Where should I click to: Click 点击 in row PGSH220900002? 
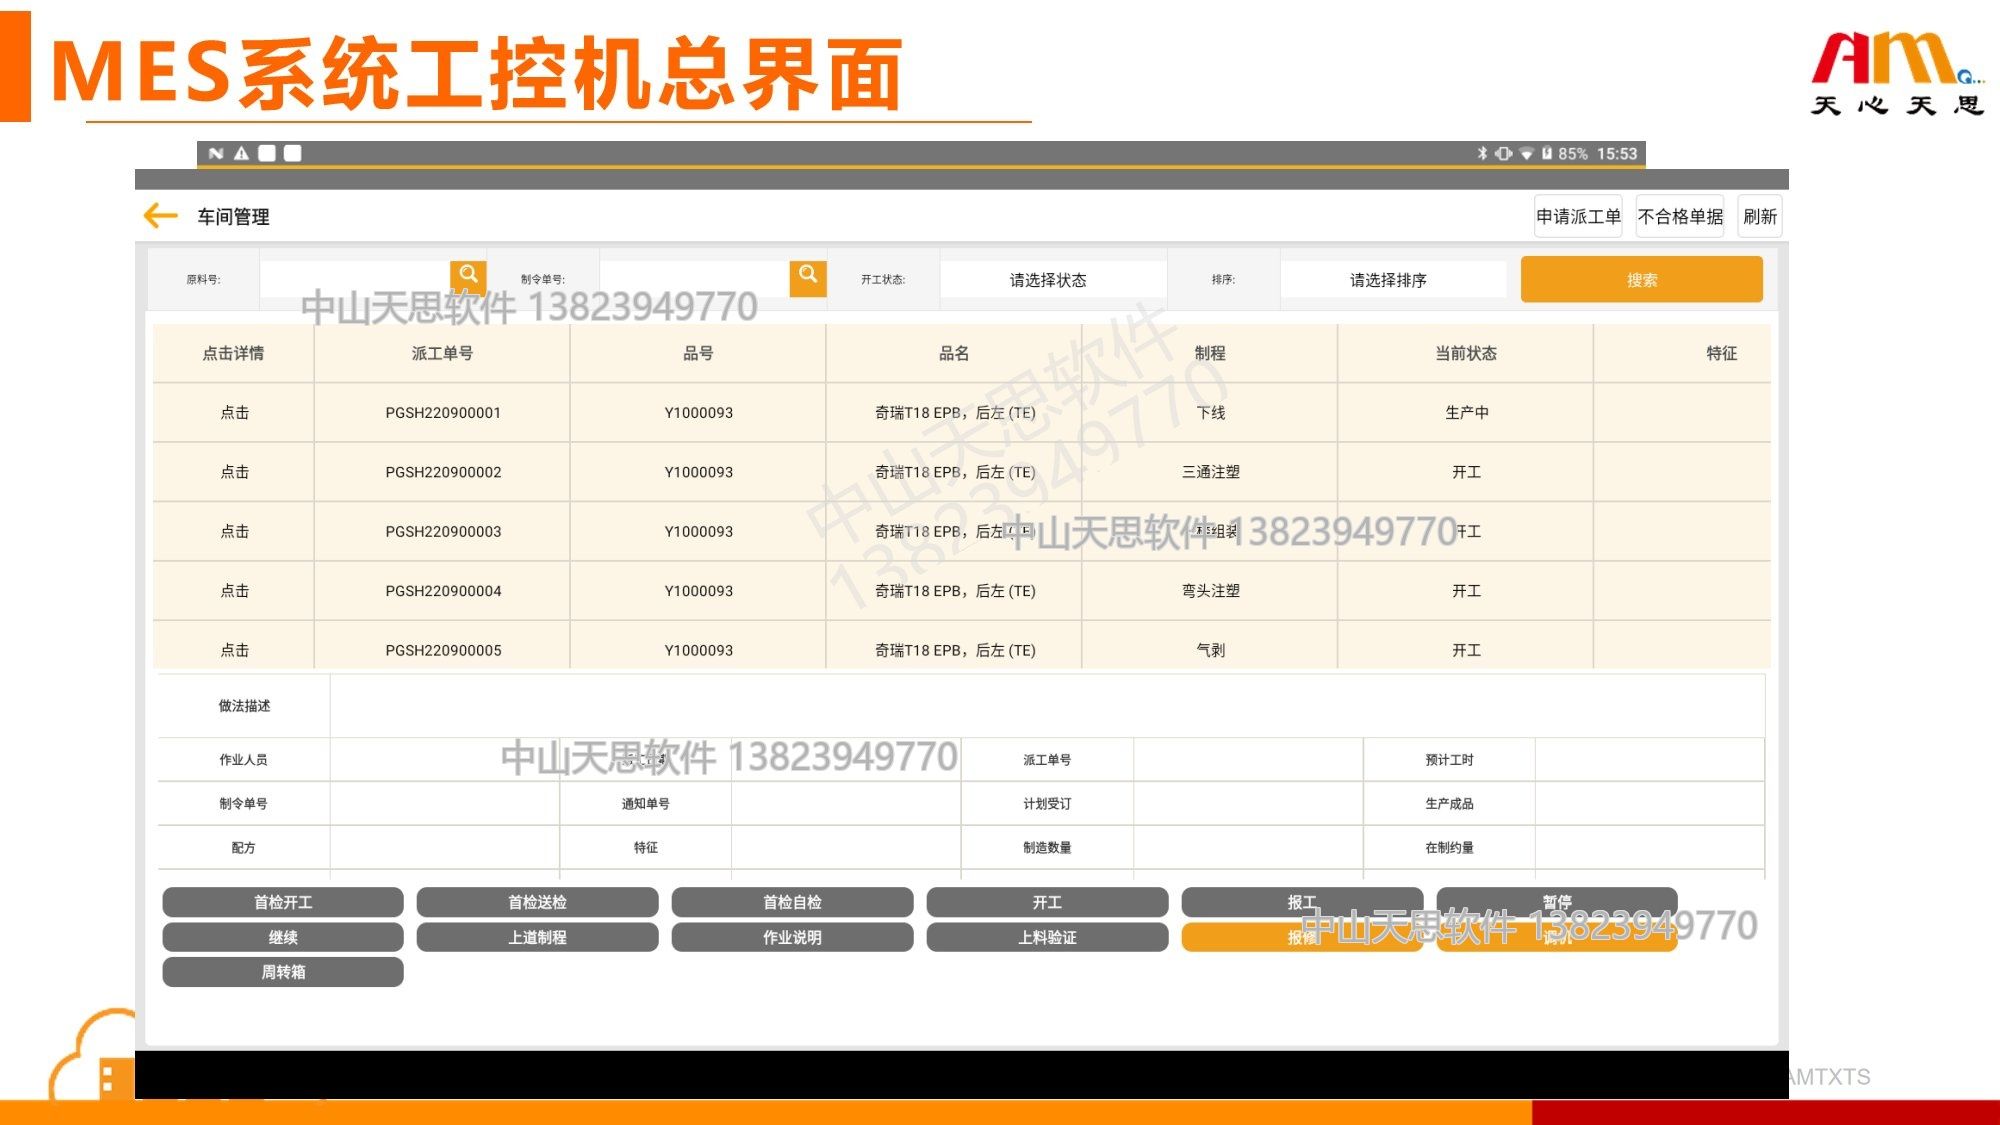point(234,471)
